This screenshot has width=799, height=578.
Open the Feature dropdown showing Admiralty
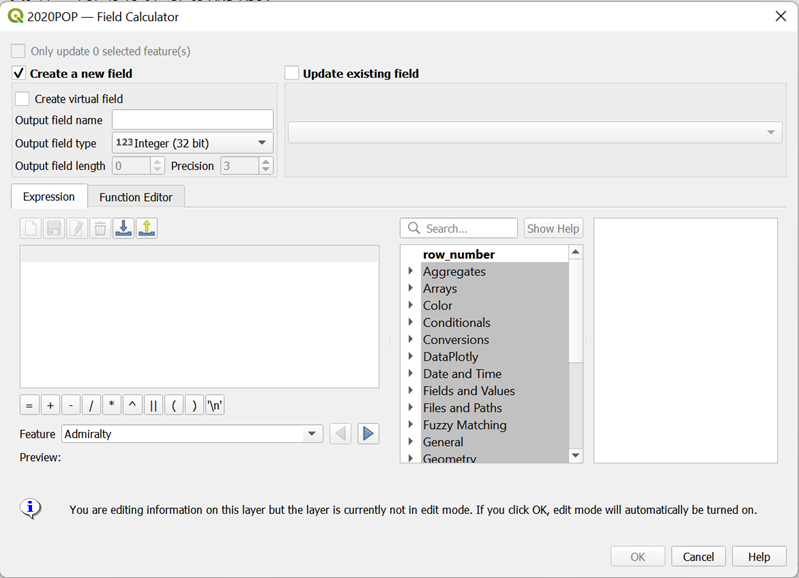click(191, 434)
